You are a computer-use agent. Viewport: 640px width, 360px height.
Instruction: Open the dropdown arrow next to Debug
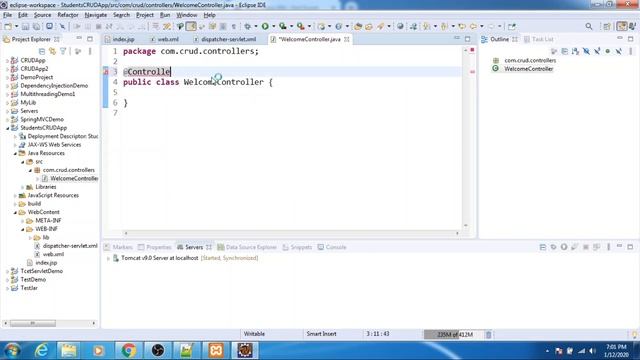256,27
